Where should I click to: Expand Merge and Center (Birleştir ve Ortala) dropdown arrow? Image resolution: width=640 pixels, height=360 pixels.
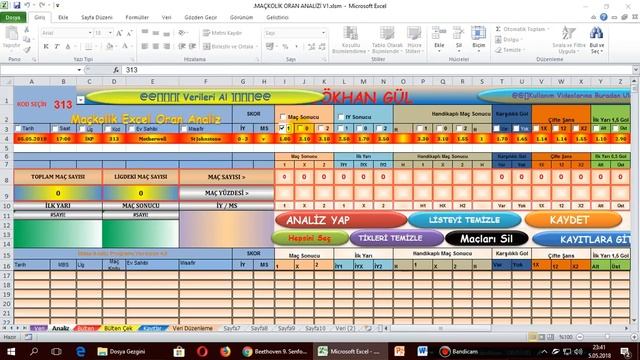[257, 47]
